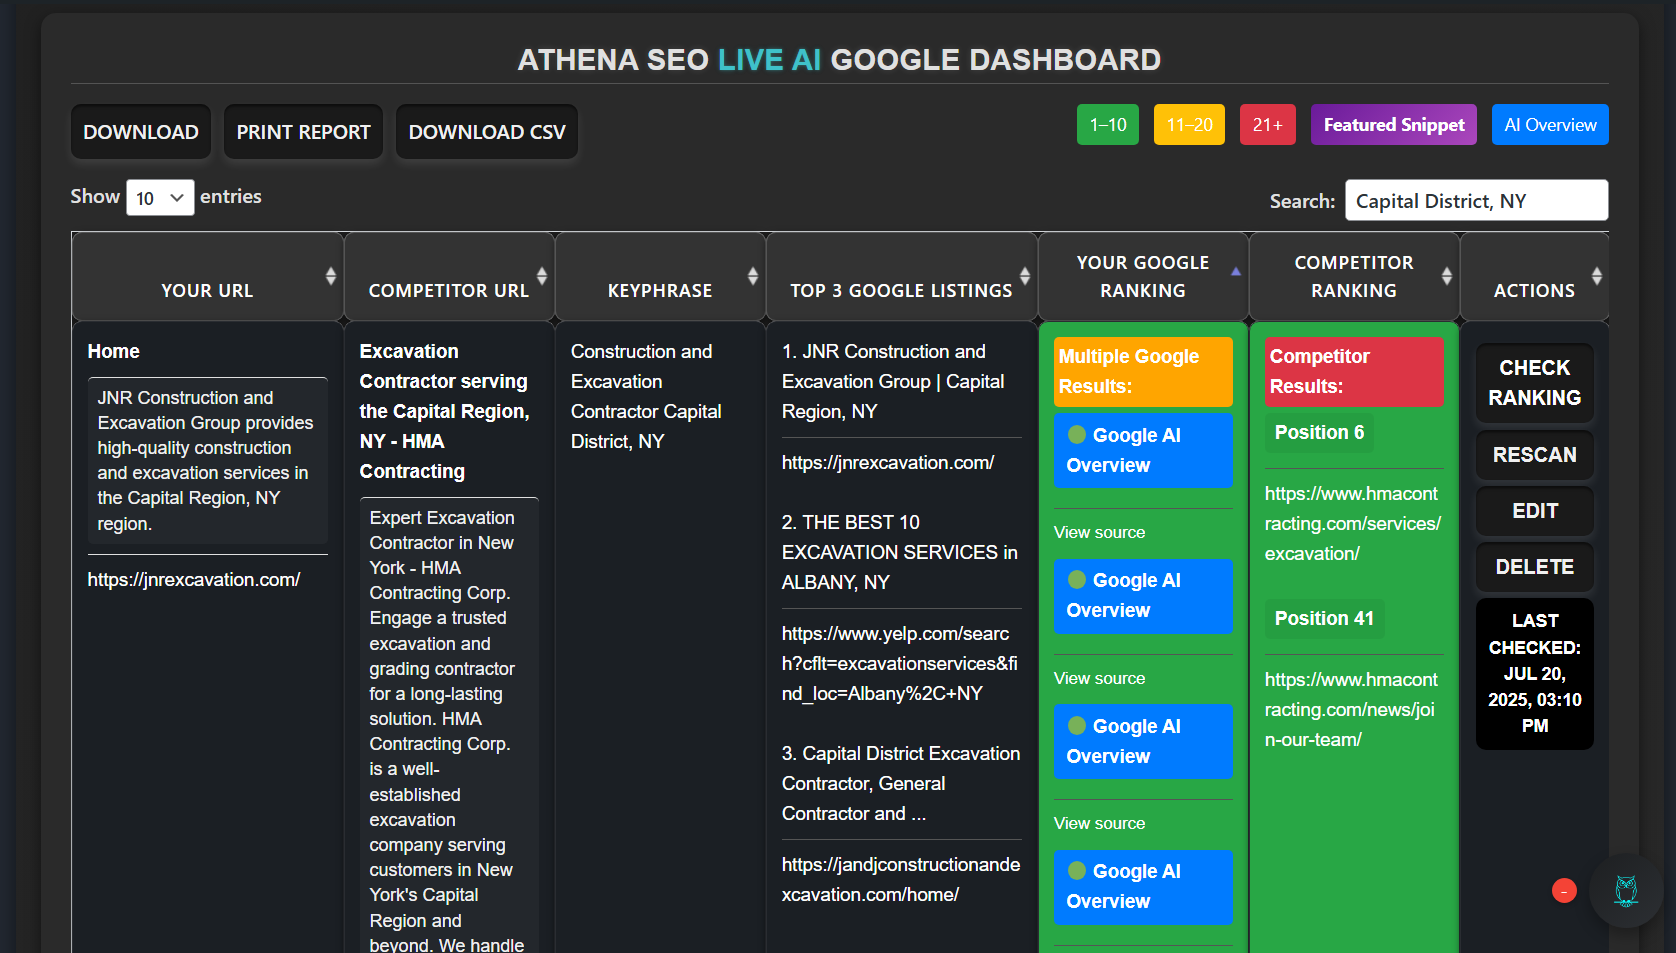Image resolution: width=1676 pixels, height=953 pixels.
Task: Click the DOWNLOAD CSV button
Action: [x=487, y=132]
